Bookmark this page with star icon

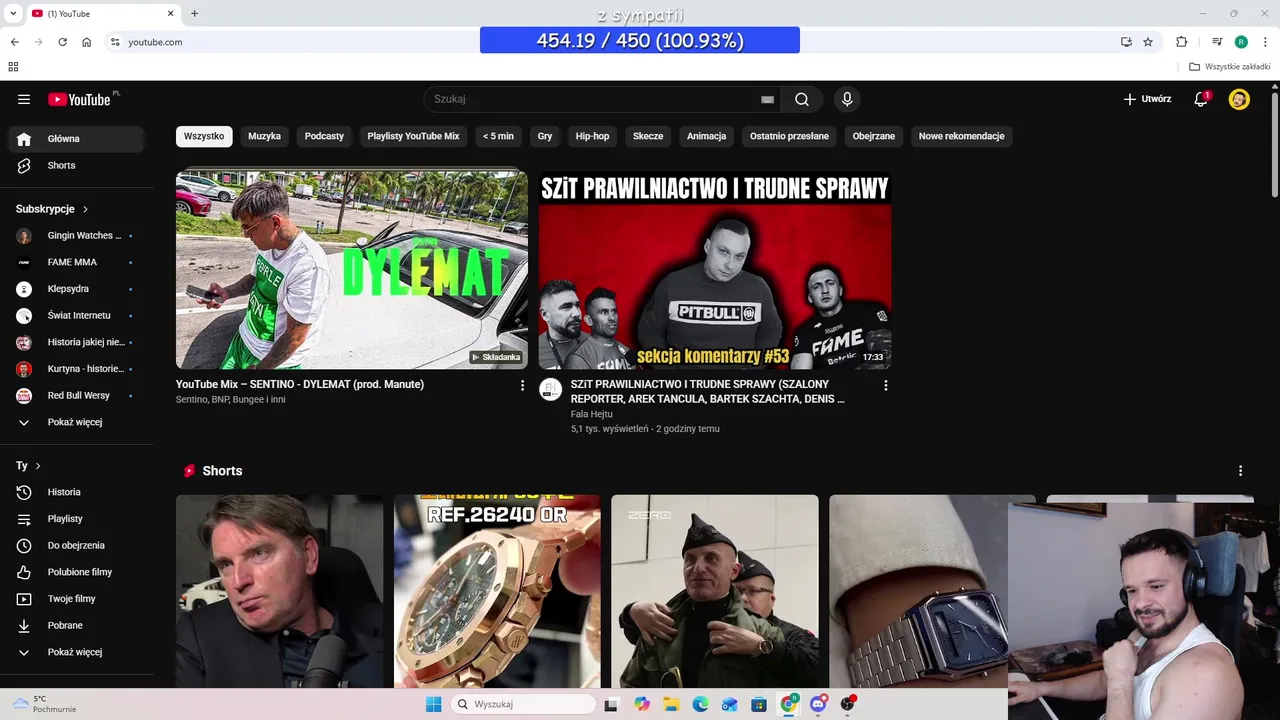point(1148,42)
